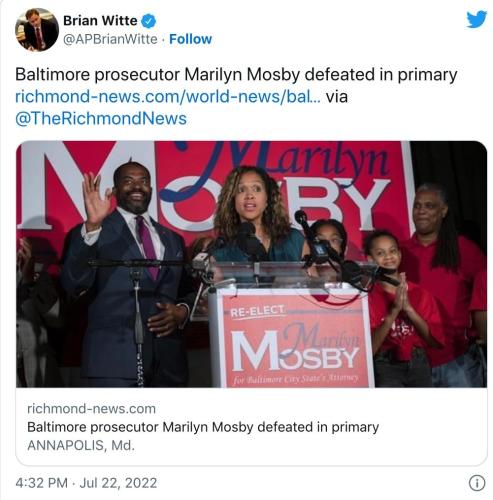Screen dimensions: 493x500
Task: Open the richmond-news.com/world-news link
Action: [168, 97]
